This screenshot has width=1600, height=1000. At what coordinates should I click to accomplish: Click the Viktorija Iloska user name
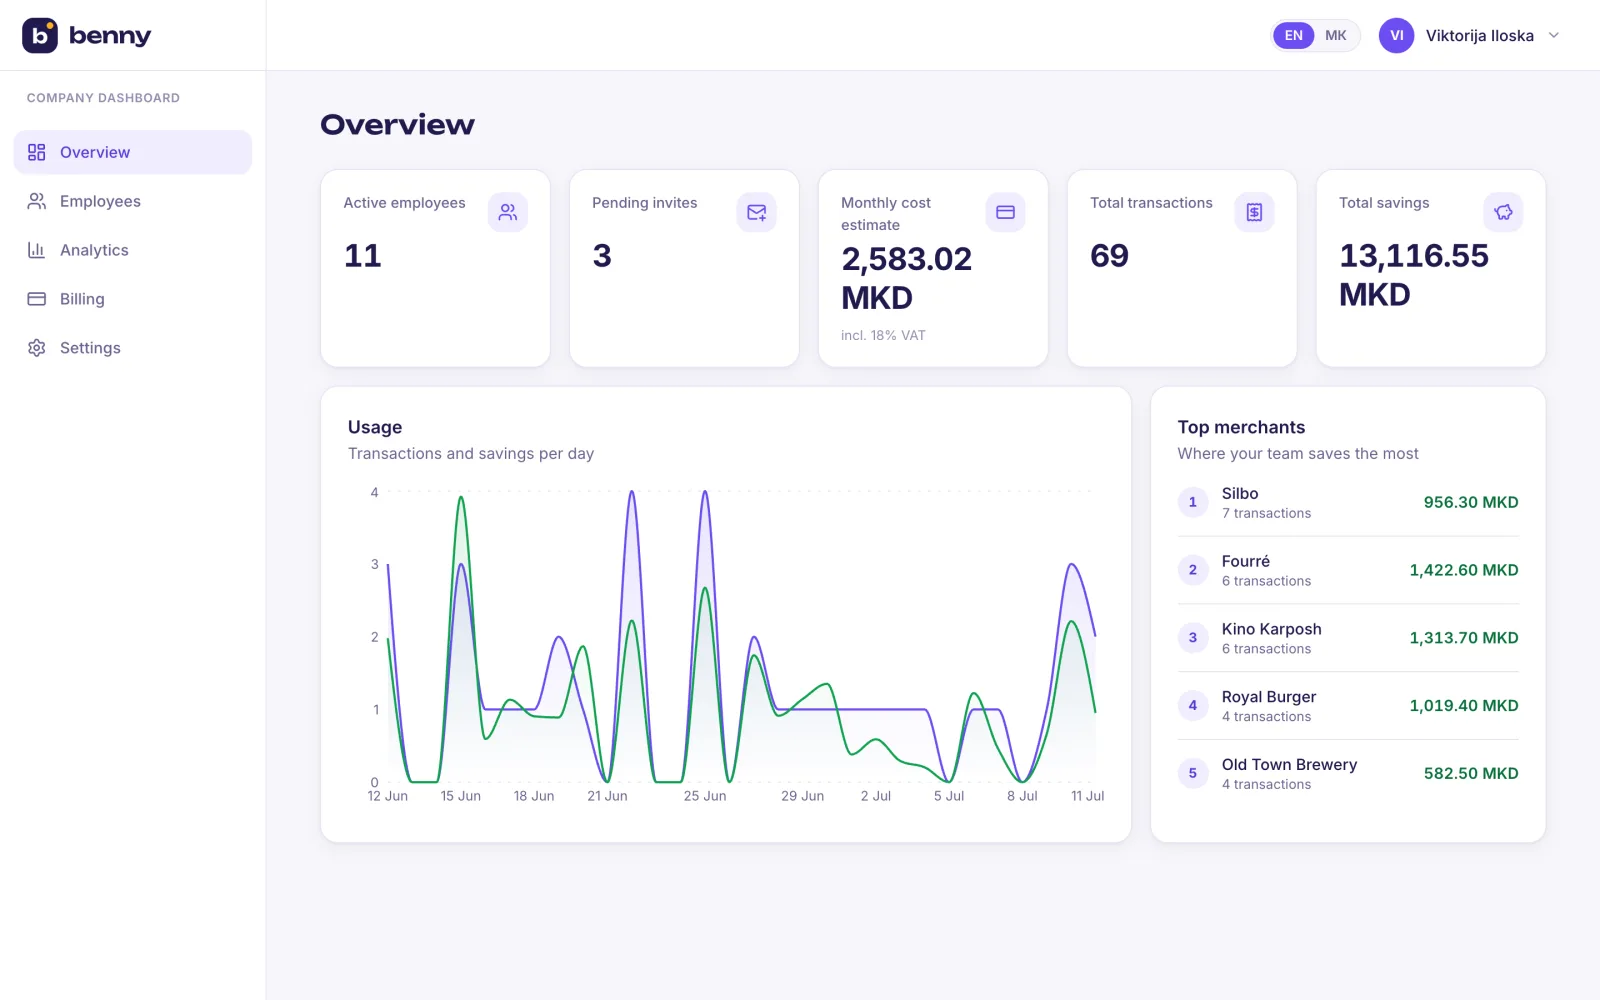(1480, 35)
